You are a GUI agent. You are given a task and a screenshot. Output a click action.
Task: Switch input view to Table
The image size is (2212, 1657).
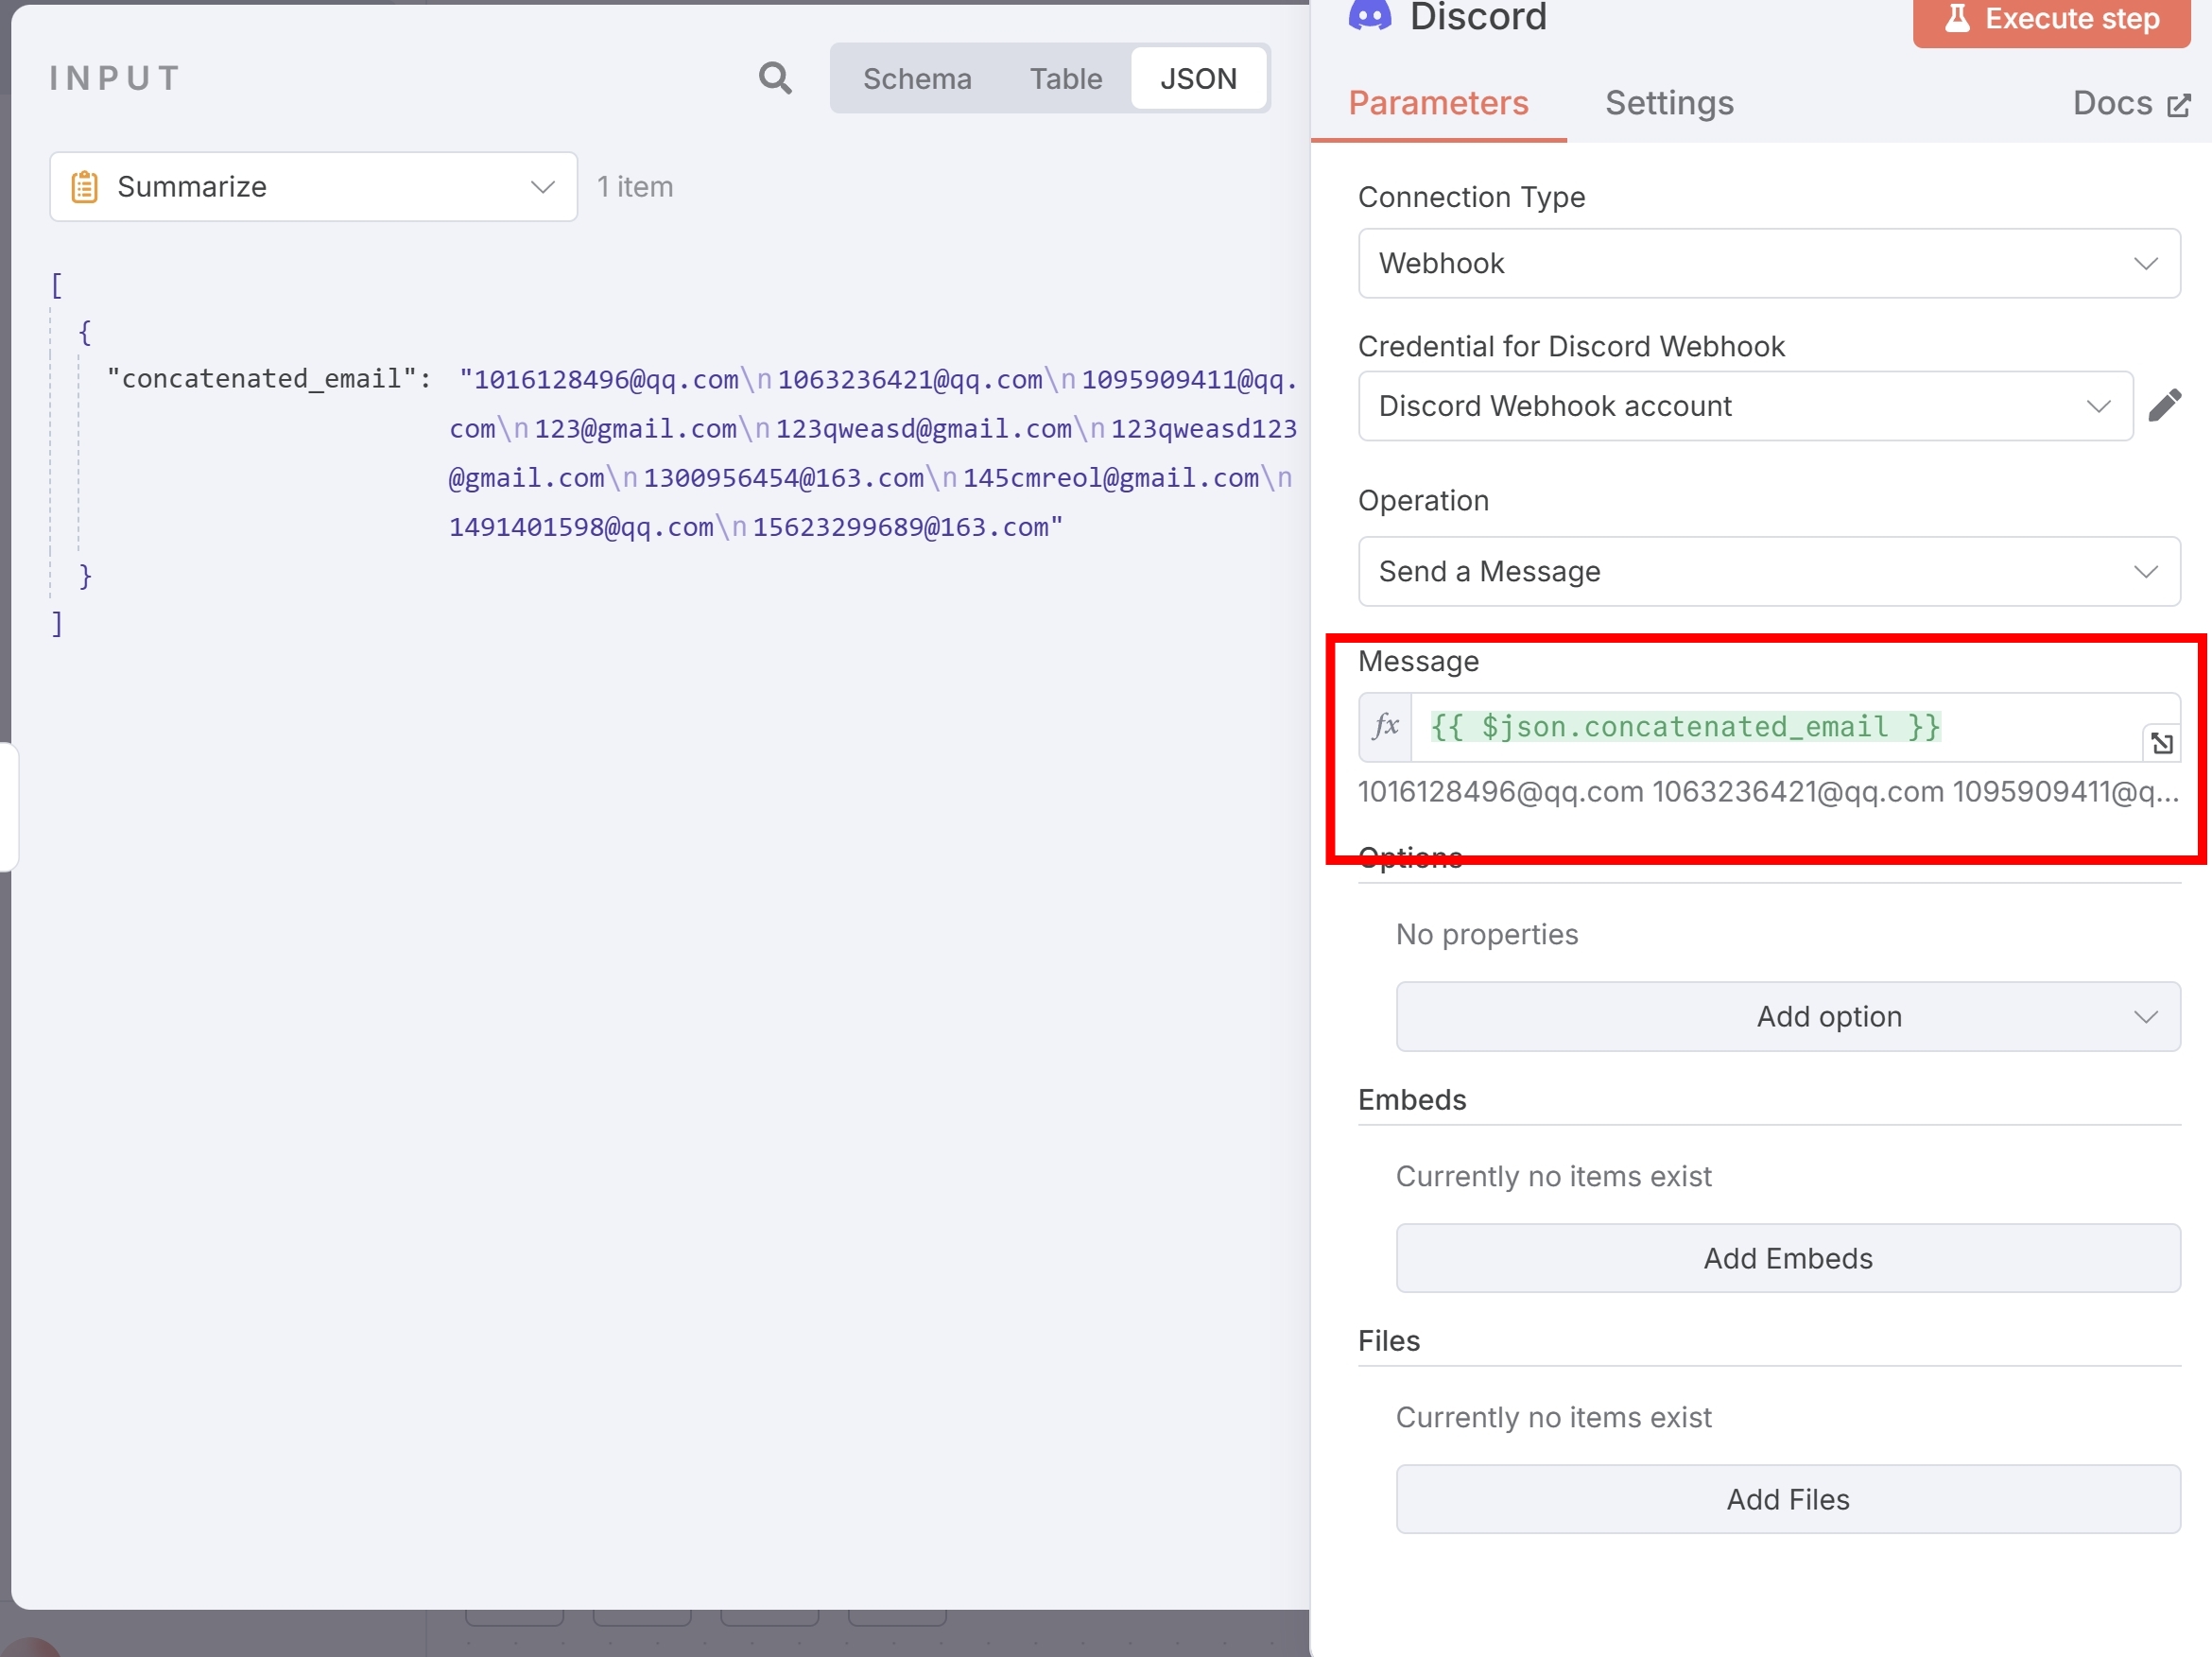pyautogui.click(x=1066, y=78)
